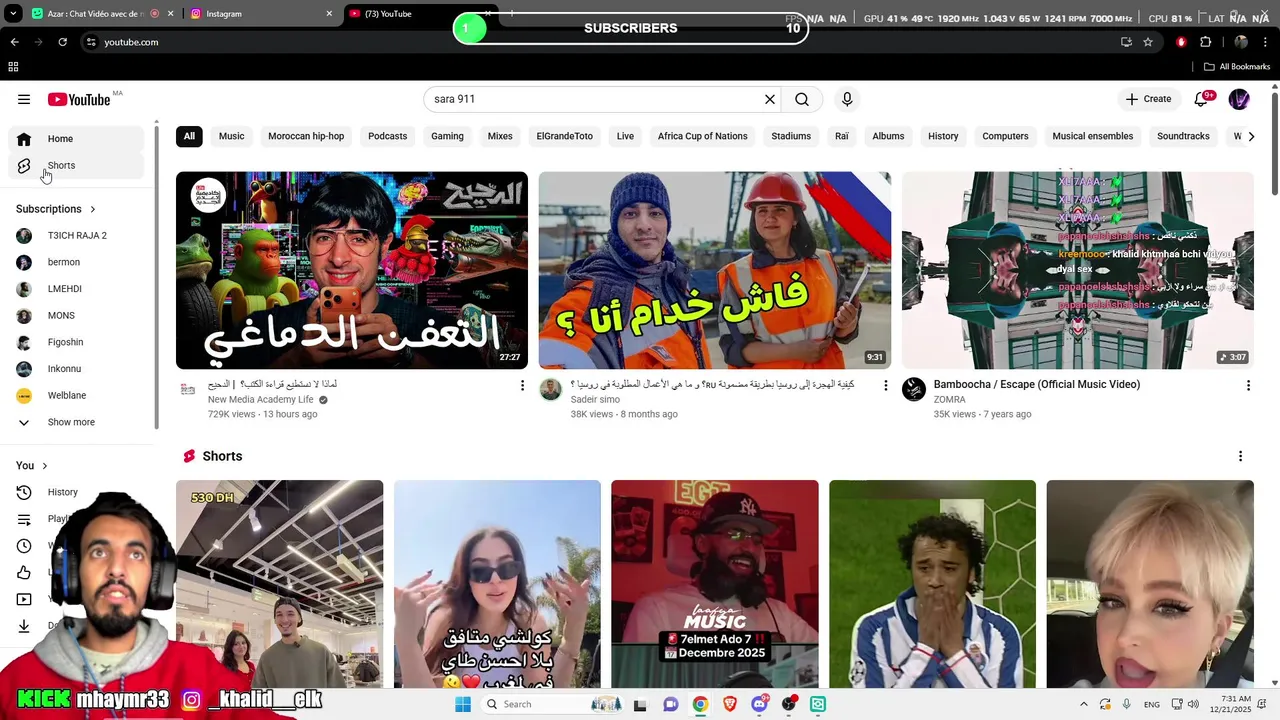Screen dimensions: 1280x720
Task: Open the Bamboocha / Escape video title
Action: click(1036, 384)
